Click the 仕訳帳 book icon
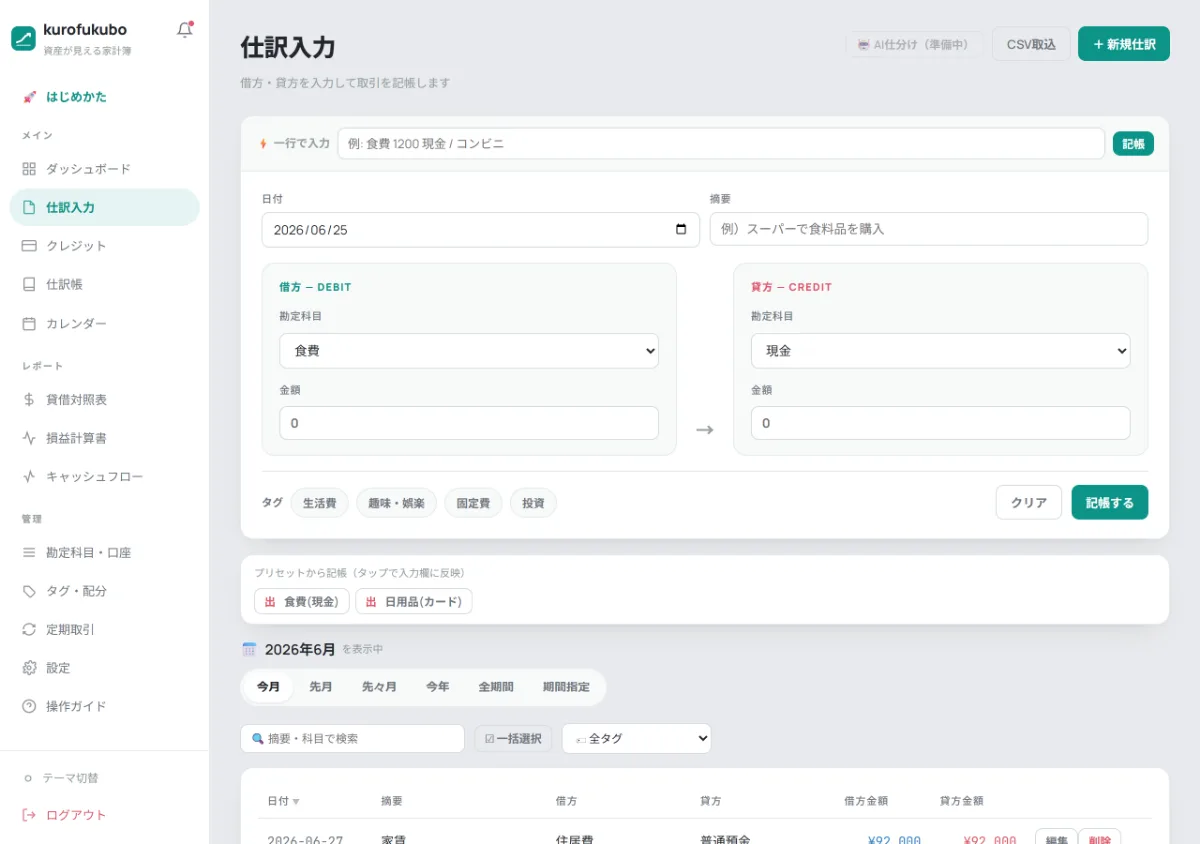This screenshot has width=1200, height=844. click(29, 284)
